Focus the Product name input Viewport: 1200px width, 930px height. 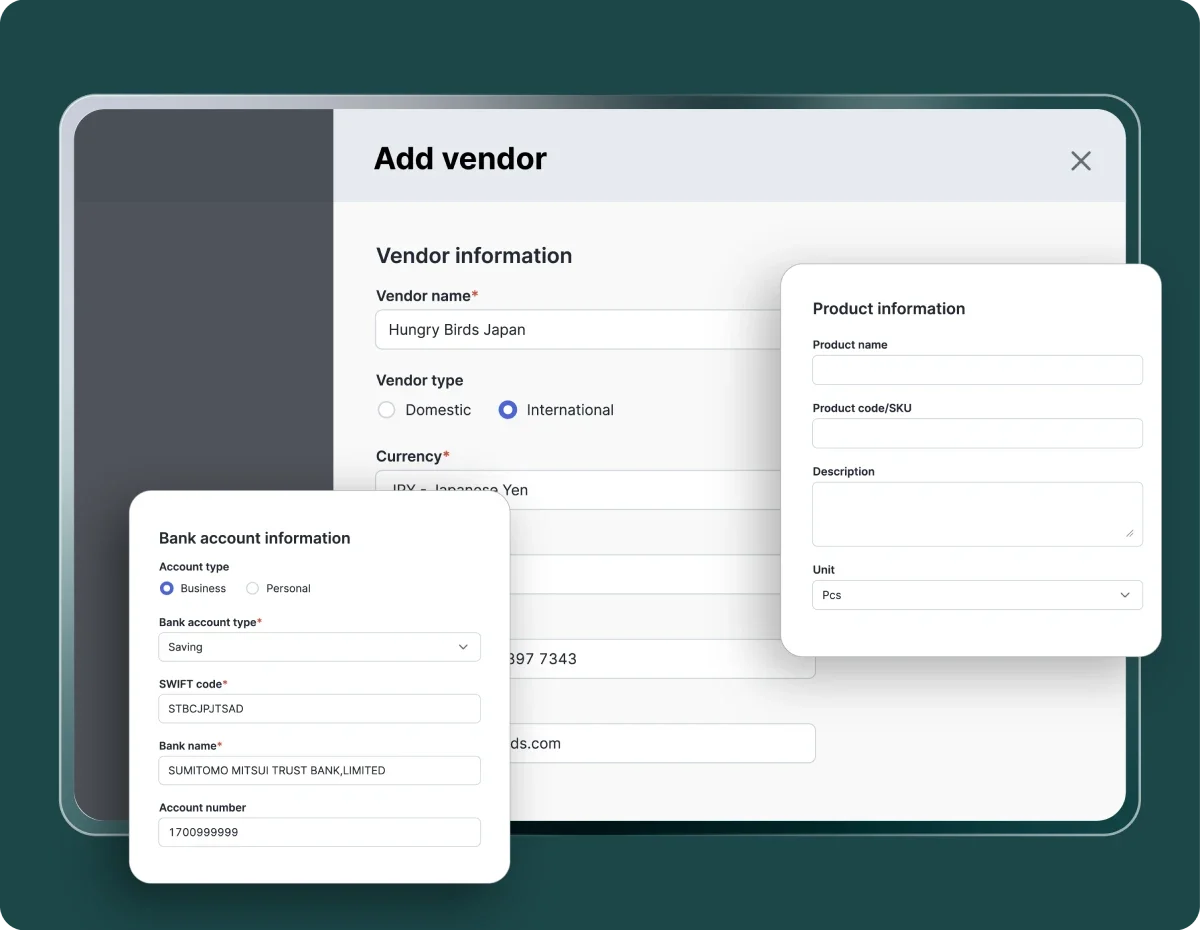coord(976,370)
